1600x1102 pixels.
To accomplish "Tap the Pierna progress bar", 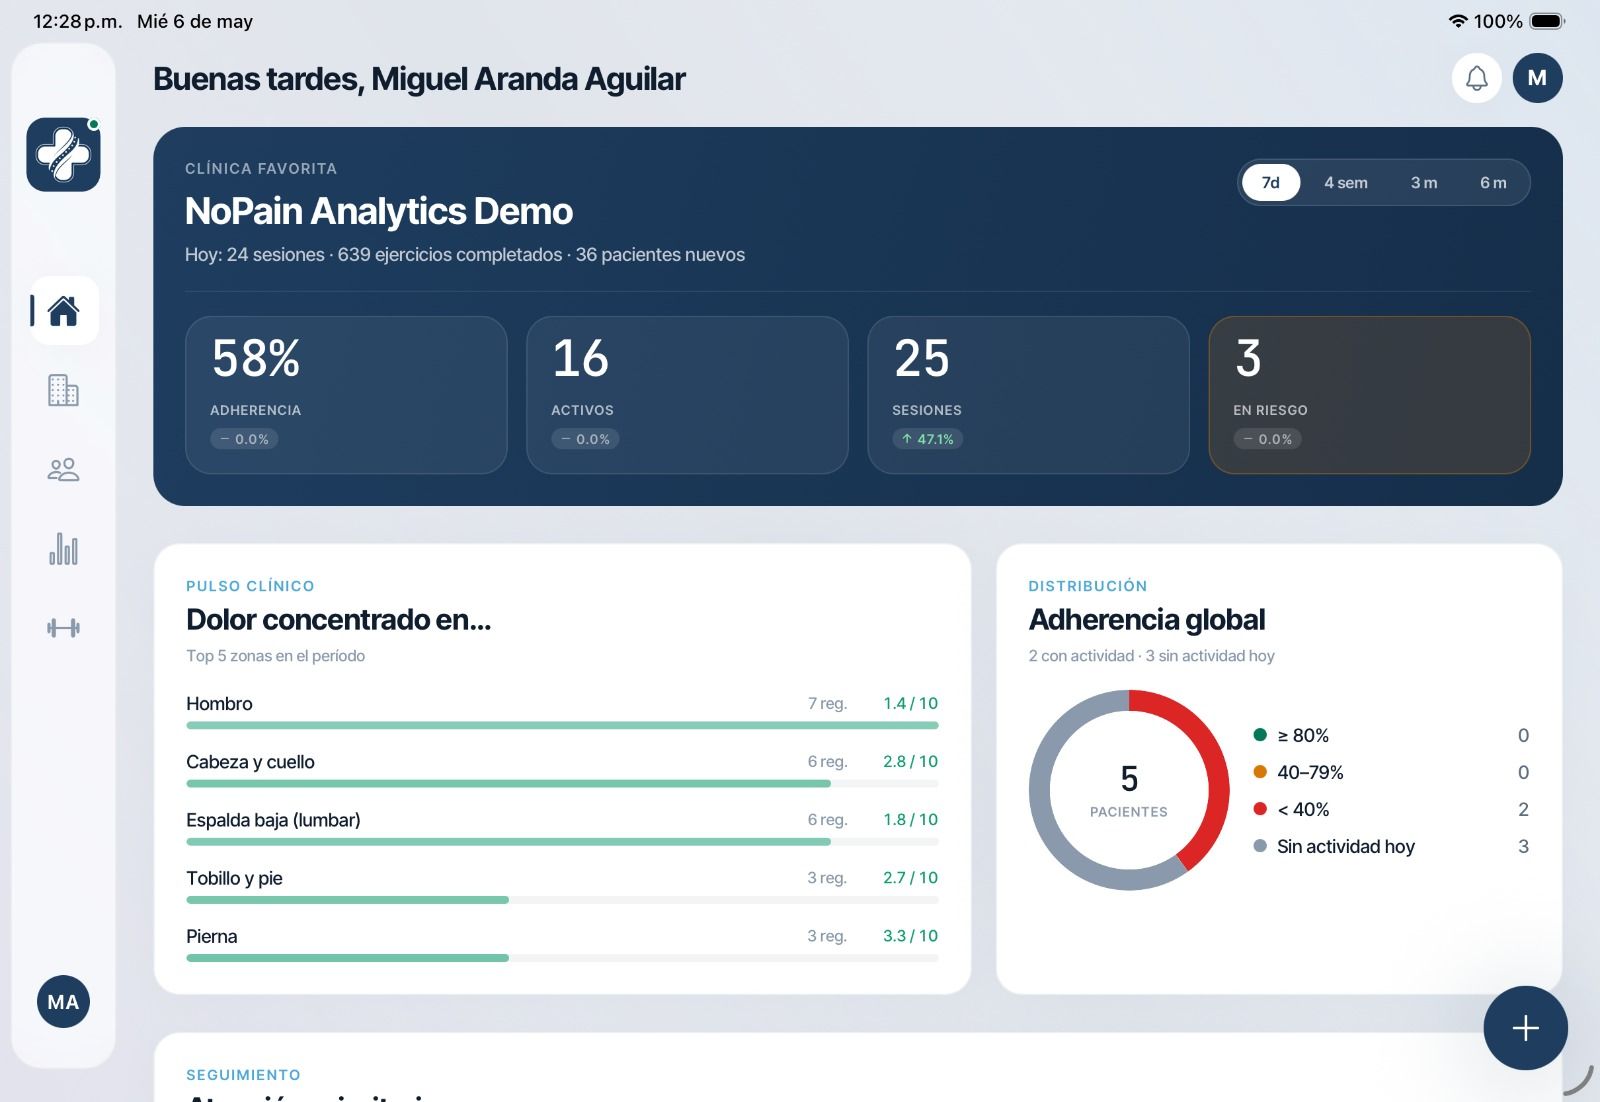I will 562,958.
